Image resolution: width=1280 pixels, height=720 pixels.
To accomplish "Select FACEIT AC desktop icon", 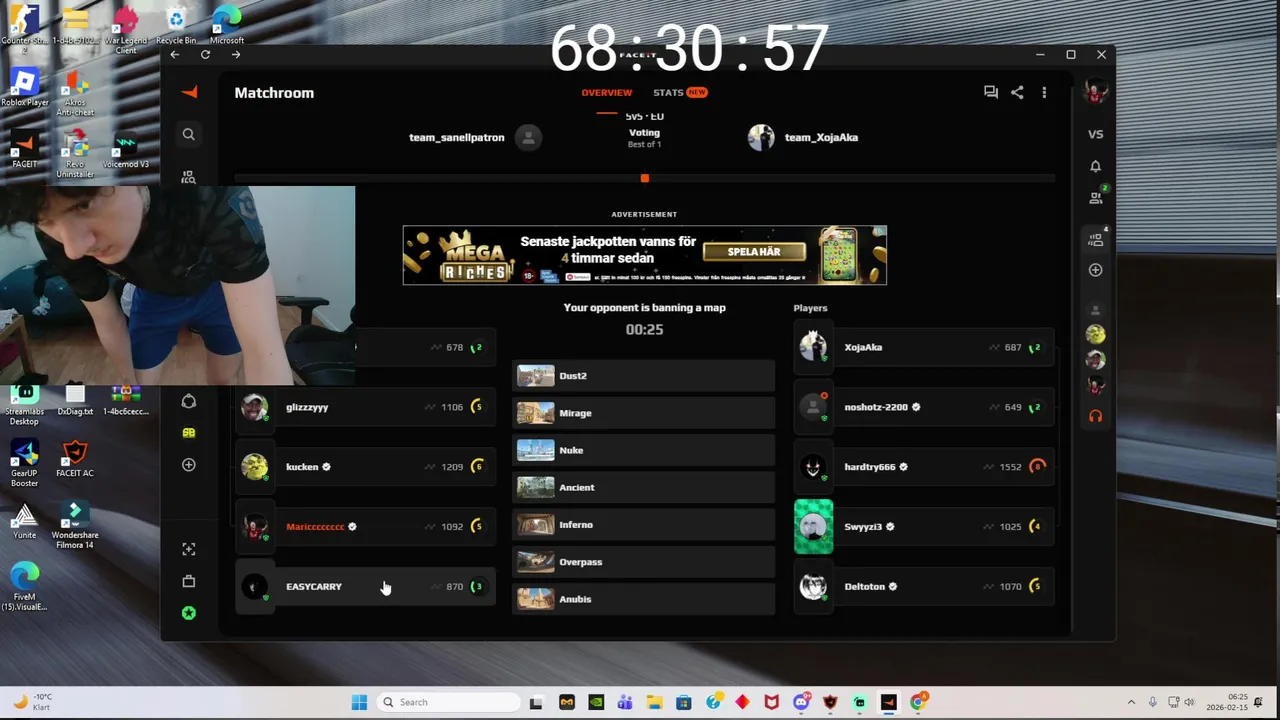I will point(75,460).
